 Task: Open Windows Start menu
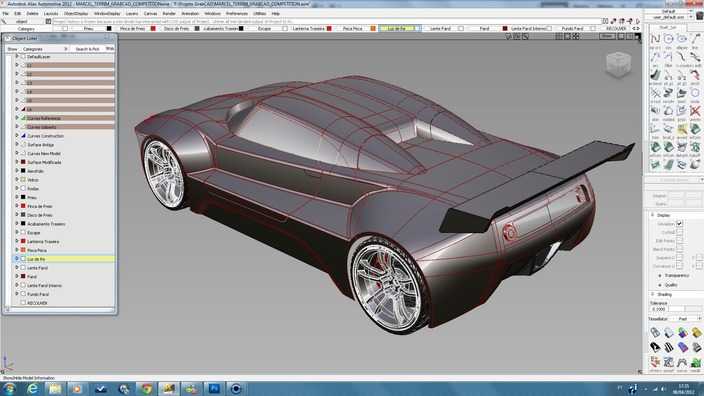click(9, 389)
